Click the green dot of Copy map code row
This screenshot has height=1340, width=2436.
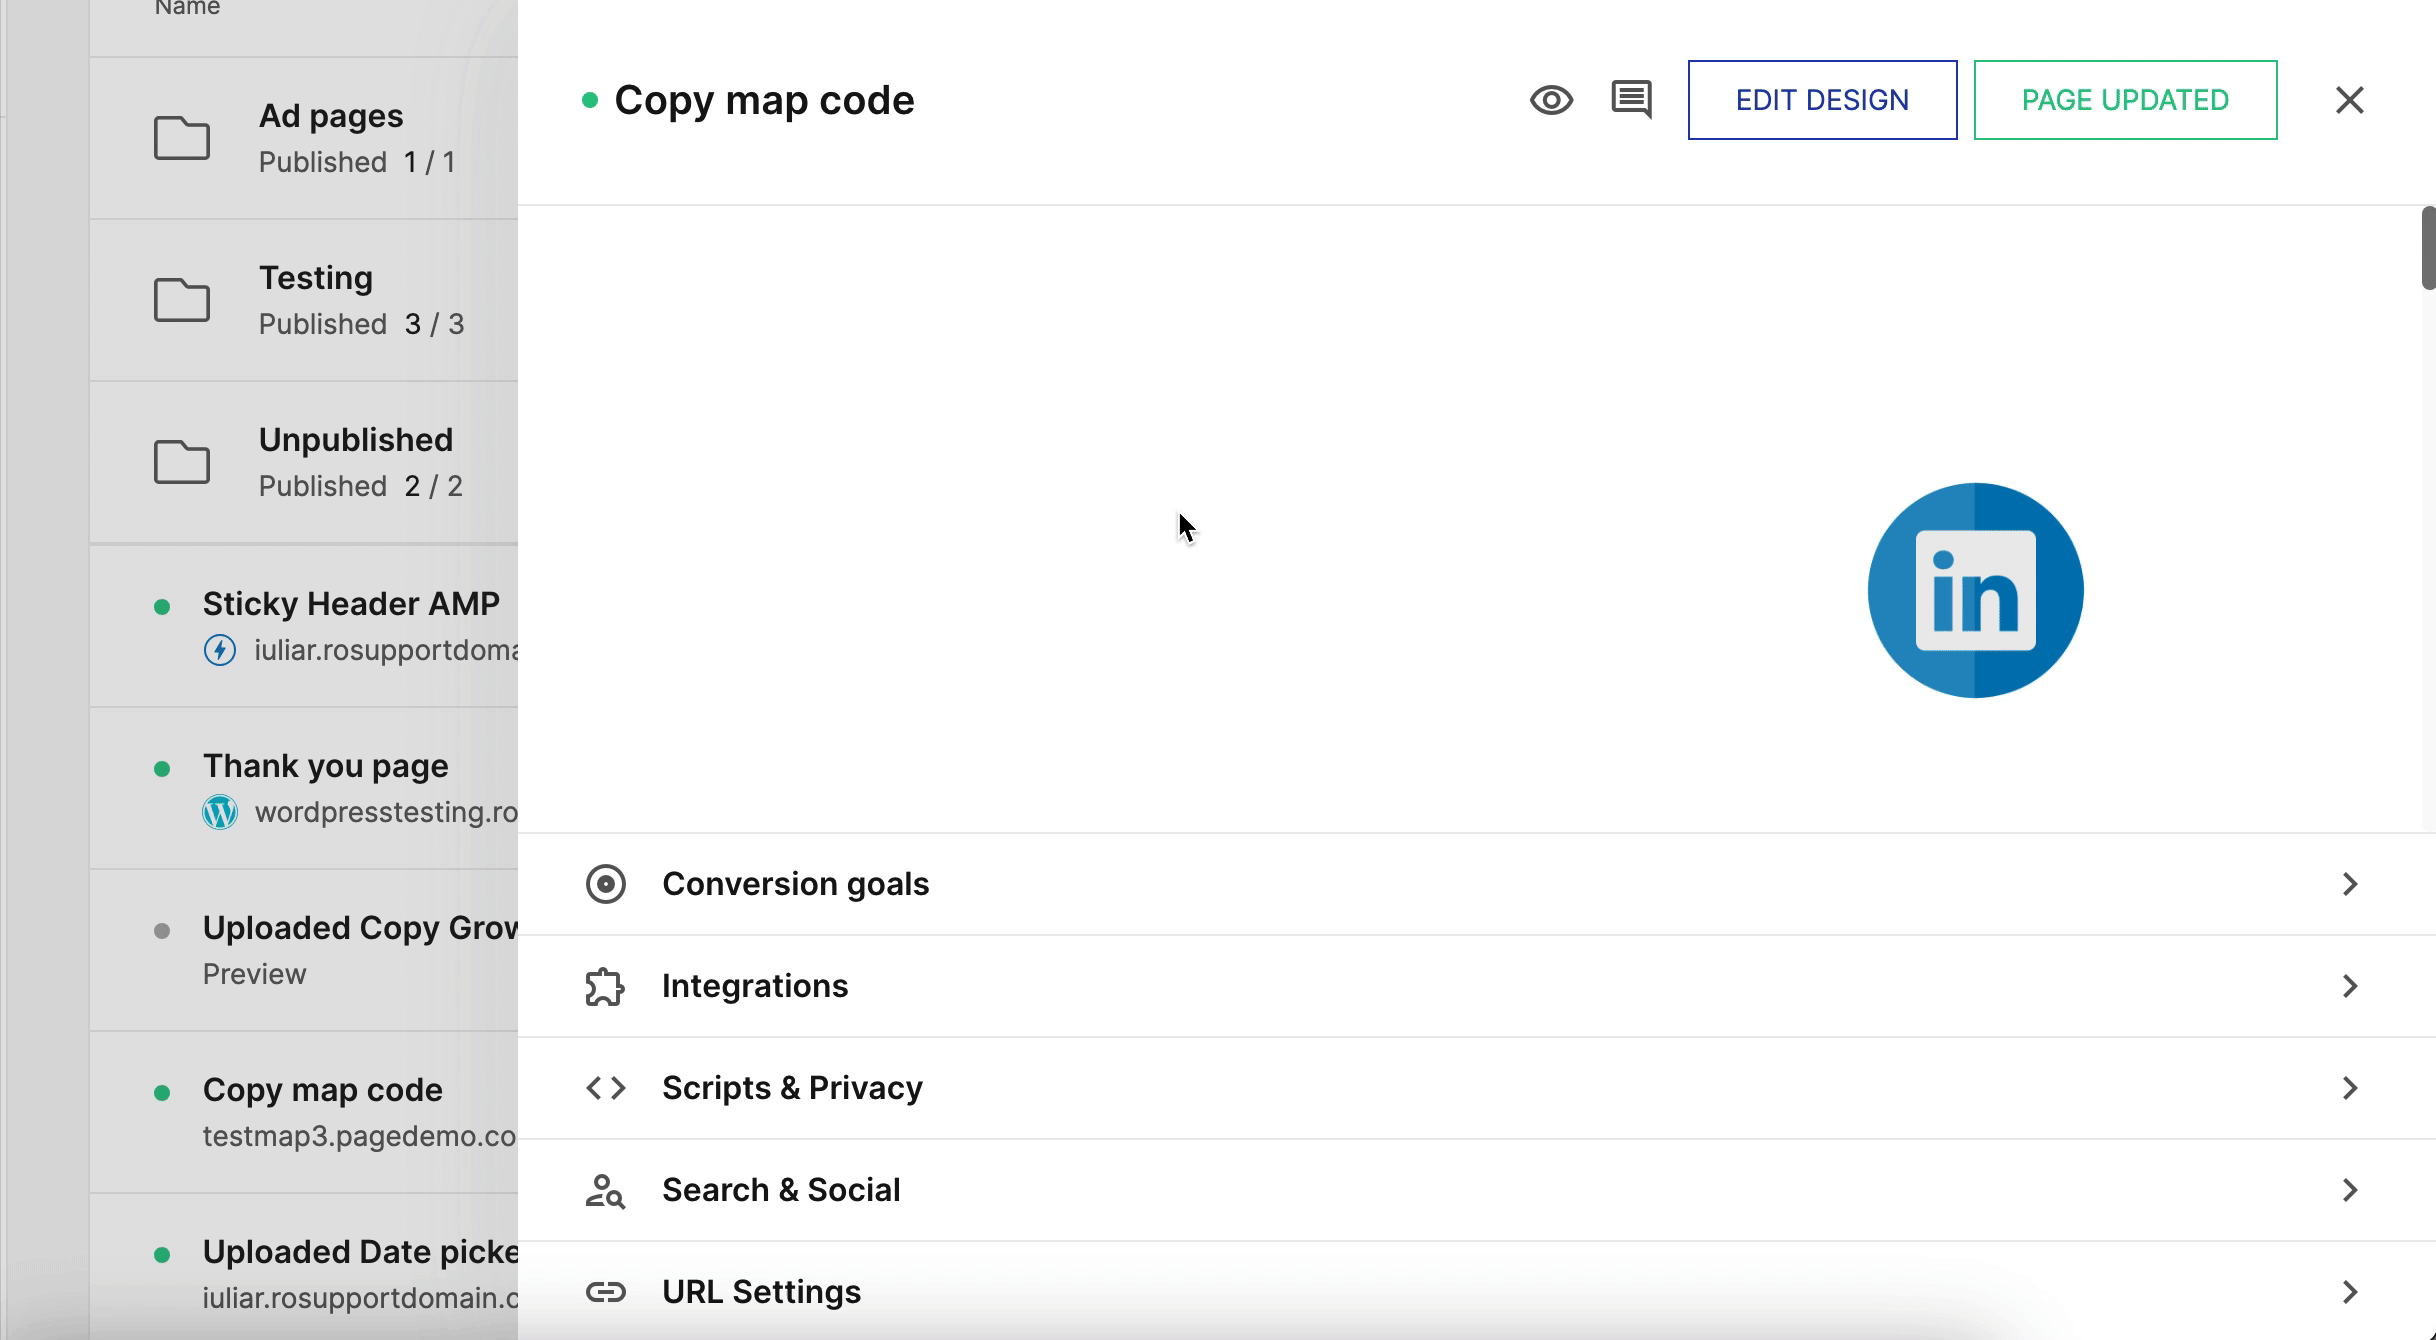pos(162,1092)
